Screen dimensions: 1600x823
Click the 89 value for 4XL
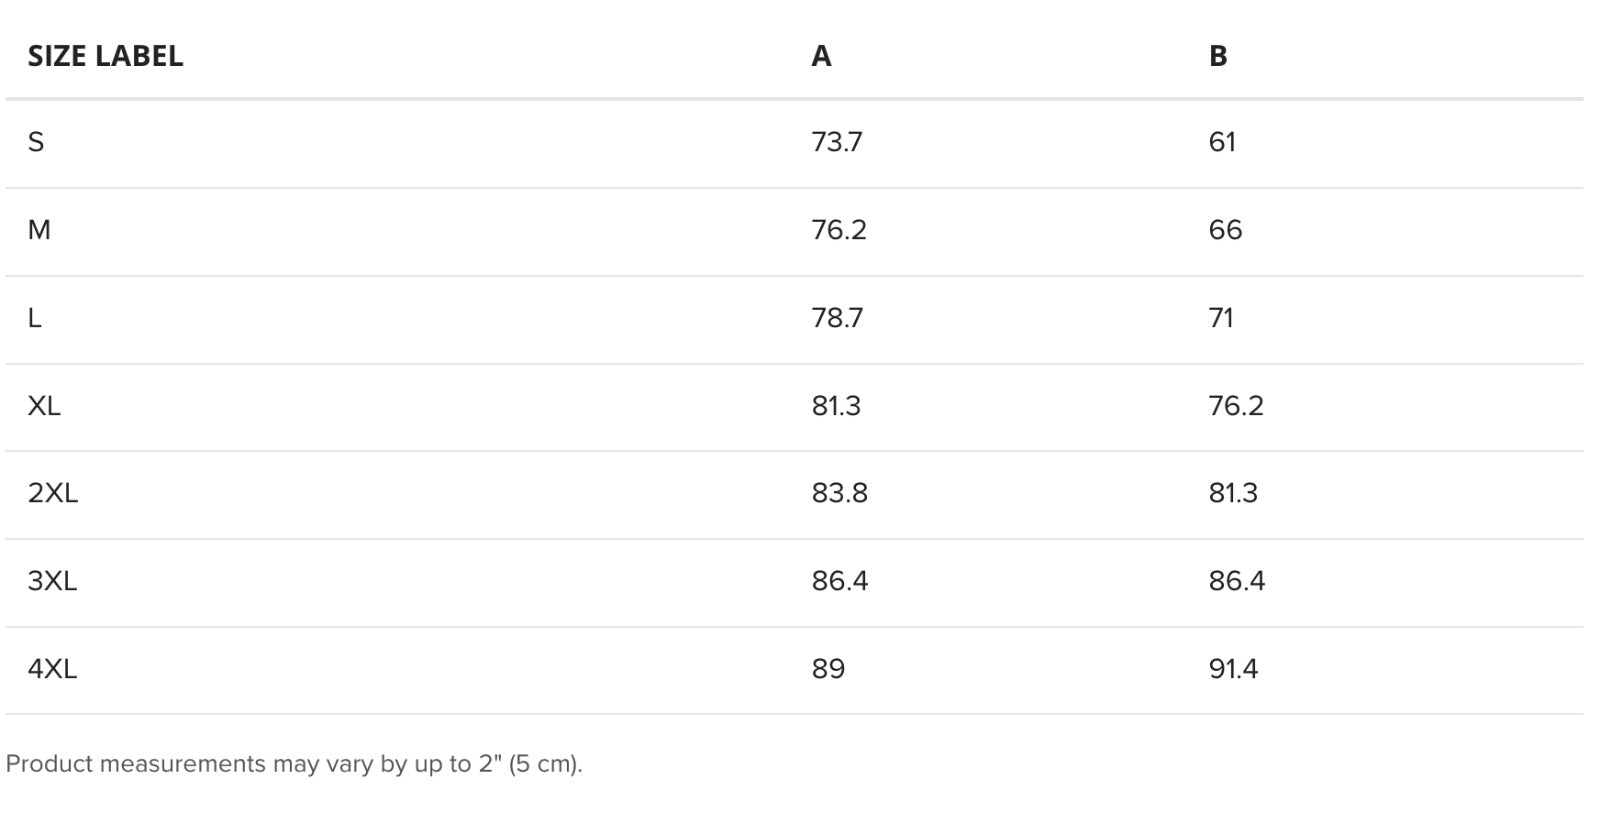tap(828, 669)
